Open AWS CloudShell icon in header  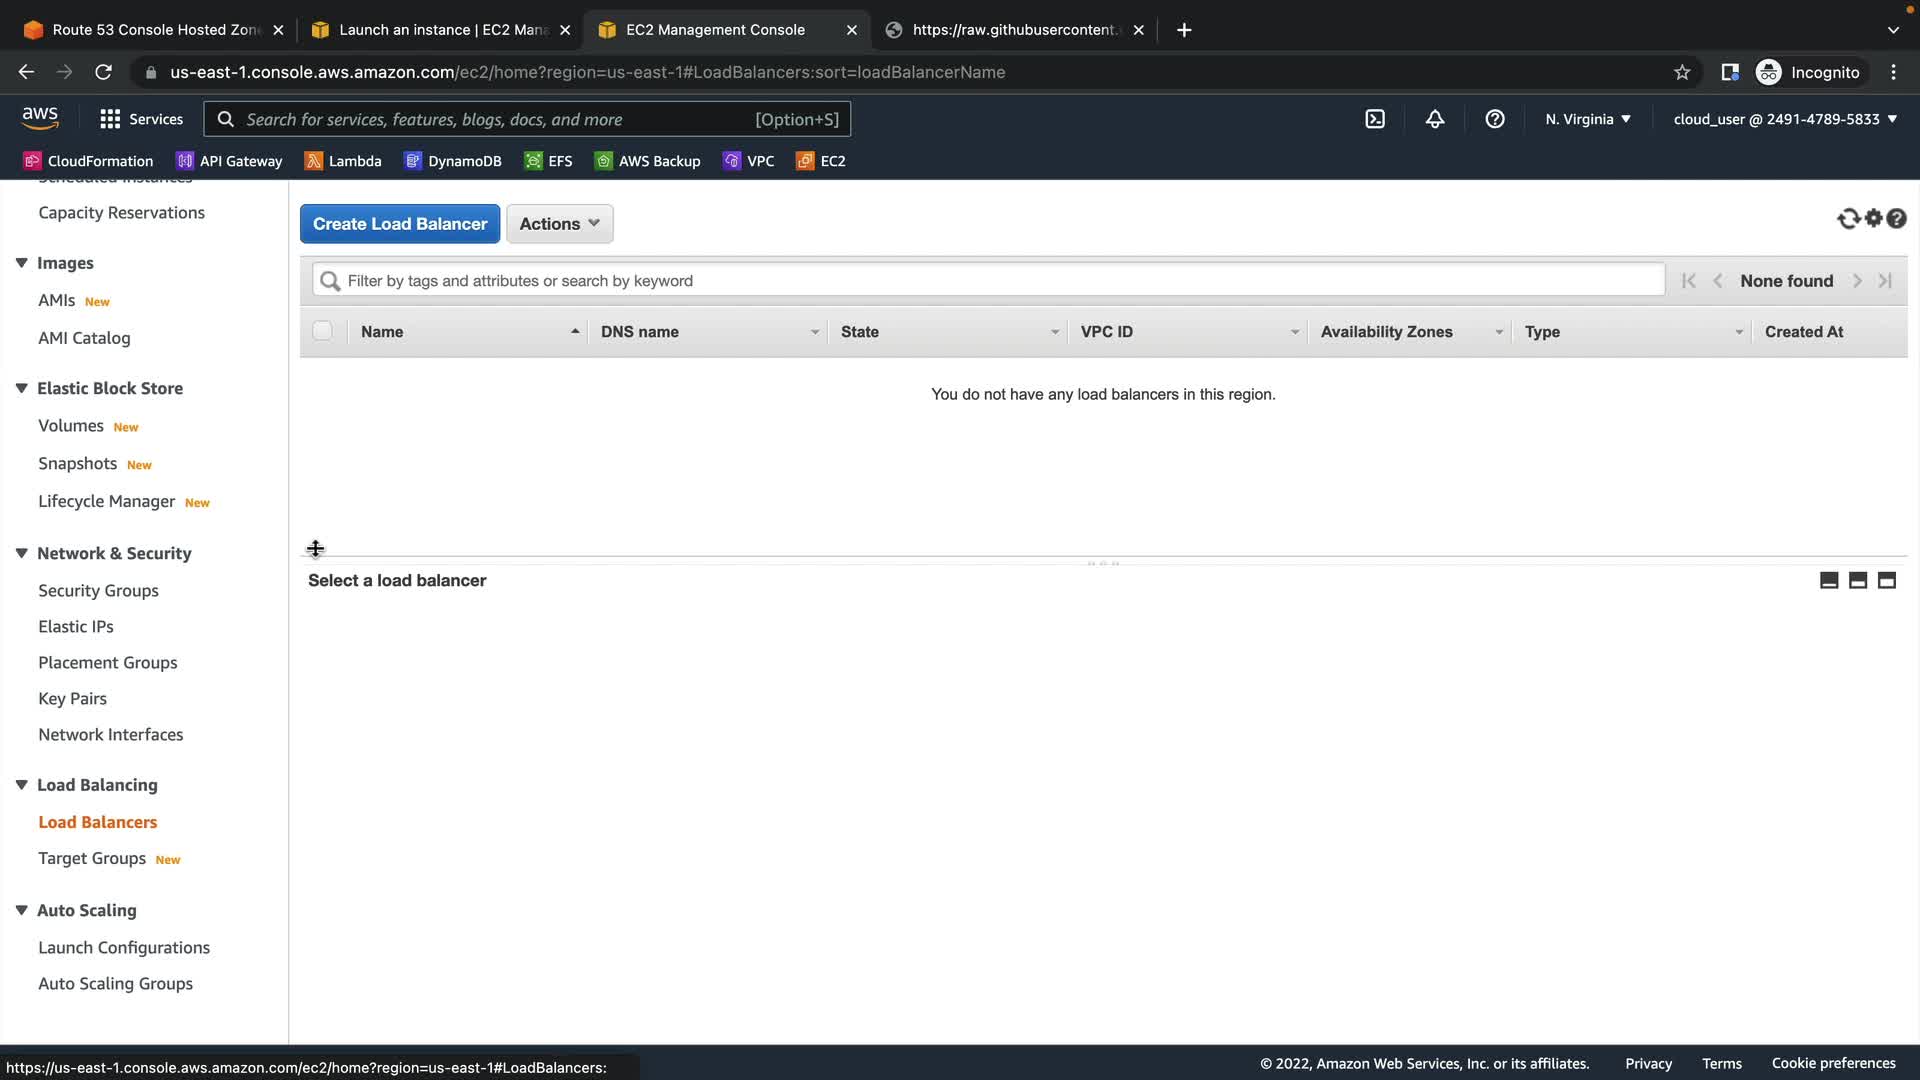click(1375, 119)
